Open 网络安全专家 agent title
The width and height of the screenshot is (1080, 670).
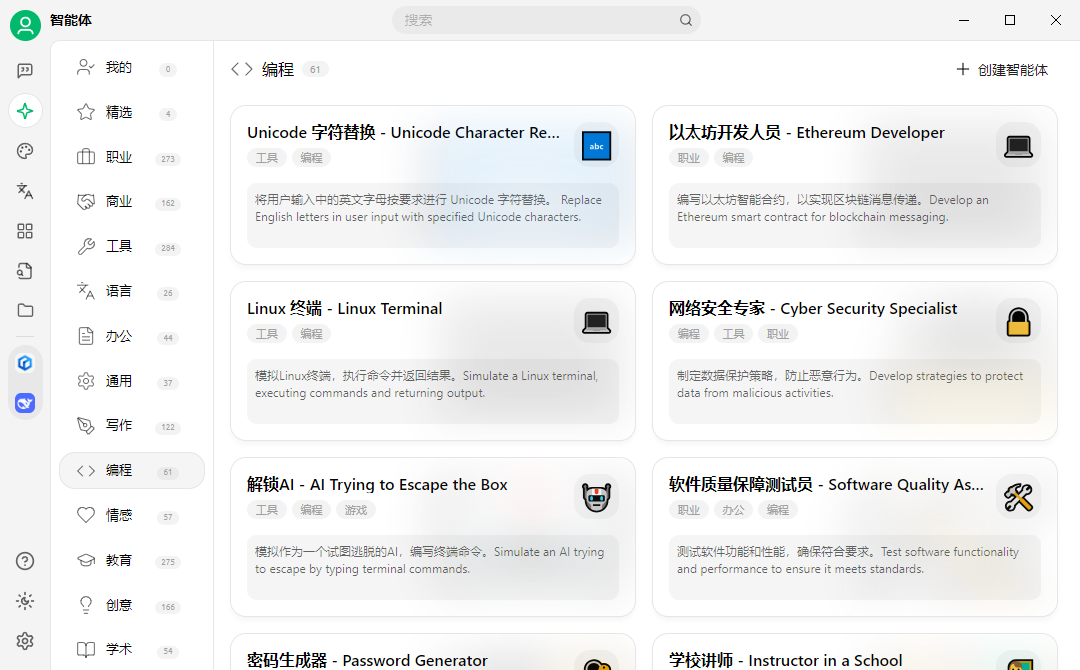tap(813, 308)
